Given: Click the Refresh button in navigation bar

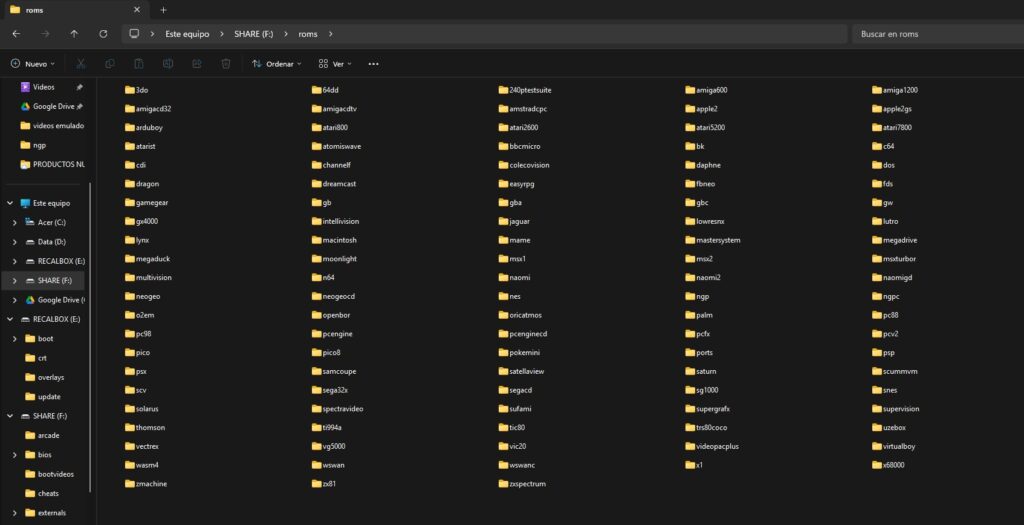Looking at the screenshot, I should click(103, 33).
